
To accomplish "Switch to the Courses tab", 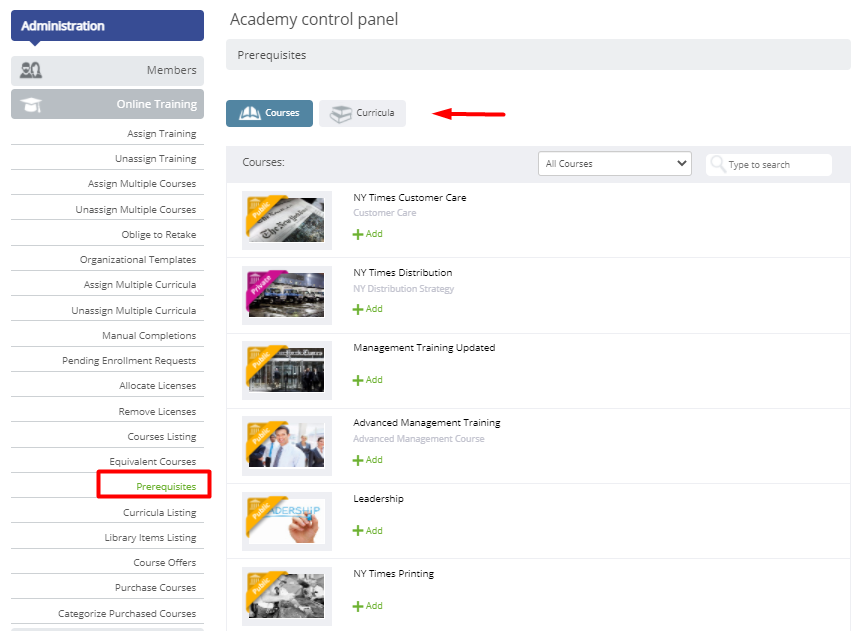I will 269,113.
